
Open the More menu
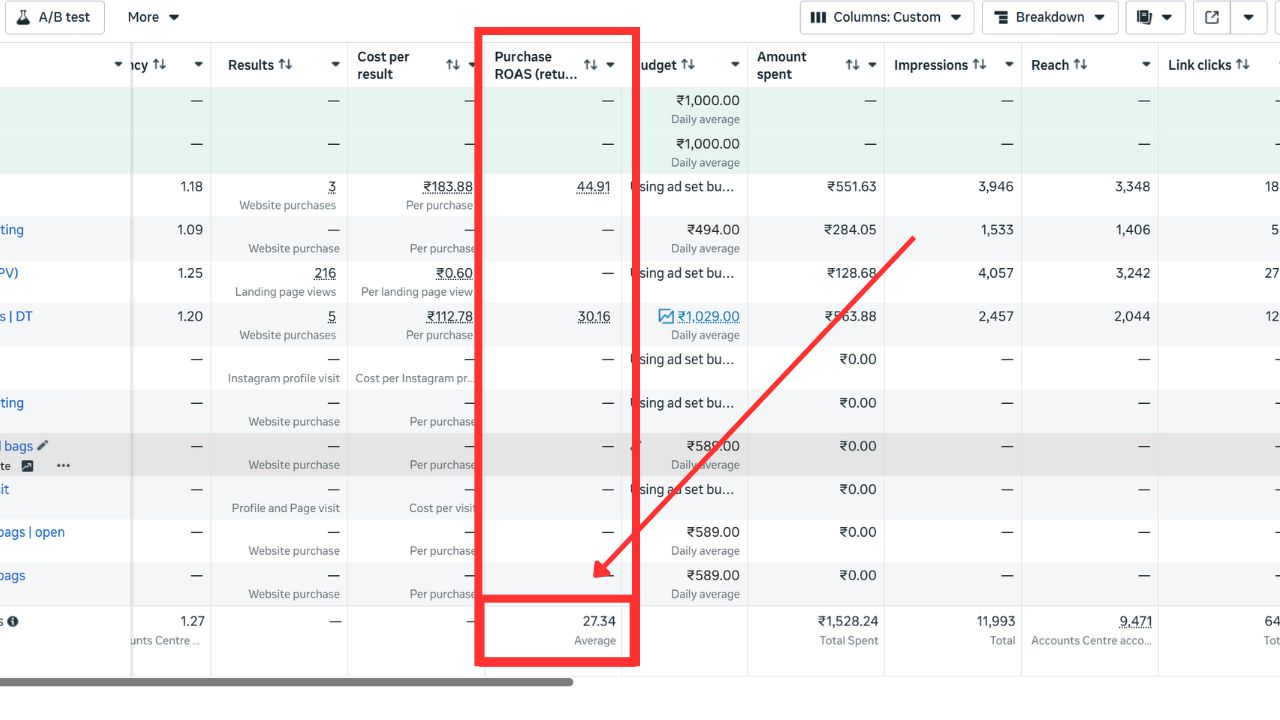tap(153, 17)
